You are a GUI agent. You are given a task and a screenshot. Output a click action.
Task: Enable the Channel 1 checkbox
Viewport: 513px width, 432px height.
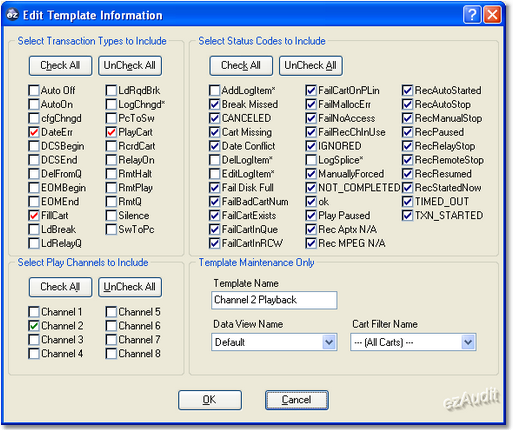pos(34,312)
